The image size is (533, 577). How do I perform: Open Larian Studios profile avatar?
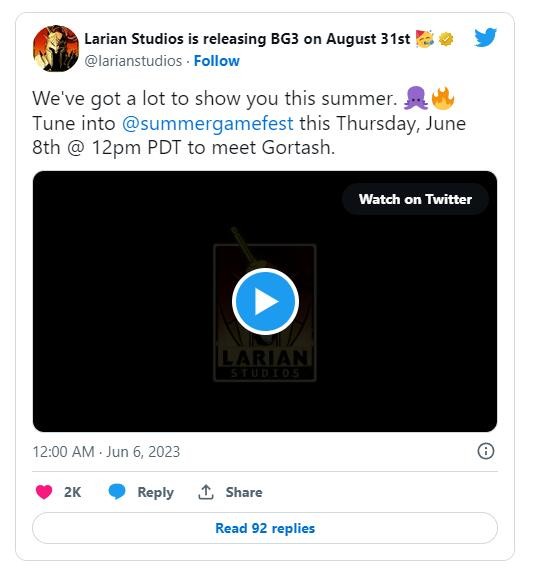point(56,48)
